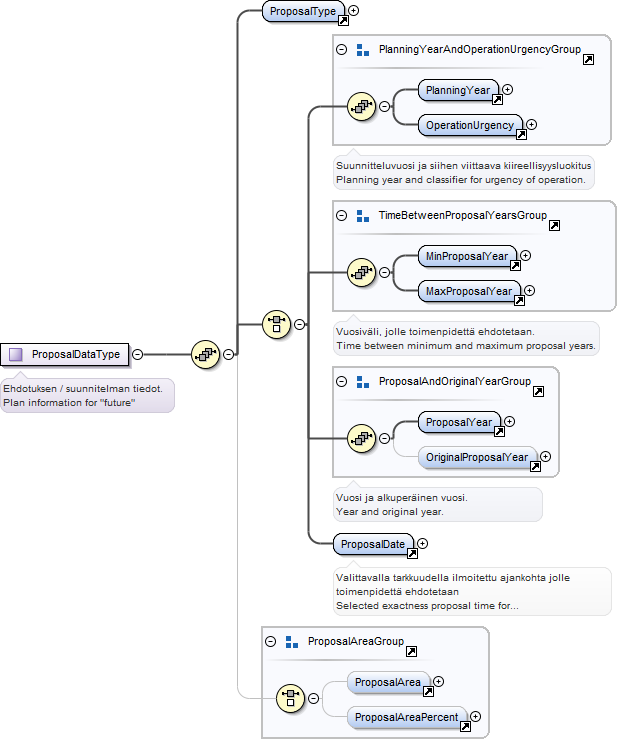The image size is (619, 740).
Task: Follow the ProposalAndOriginalYearGroup reference arrow
Action: point(538,391)
